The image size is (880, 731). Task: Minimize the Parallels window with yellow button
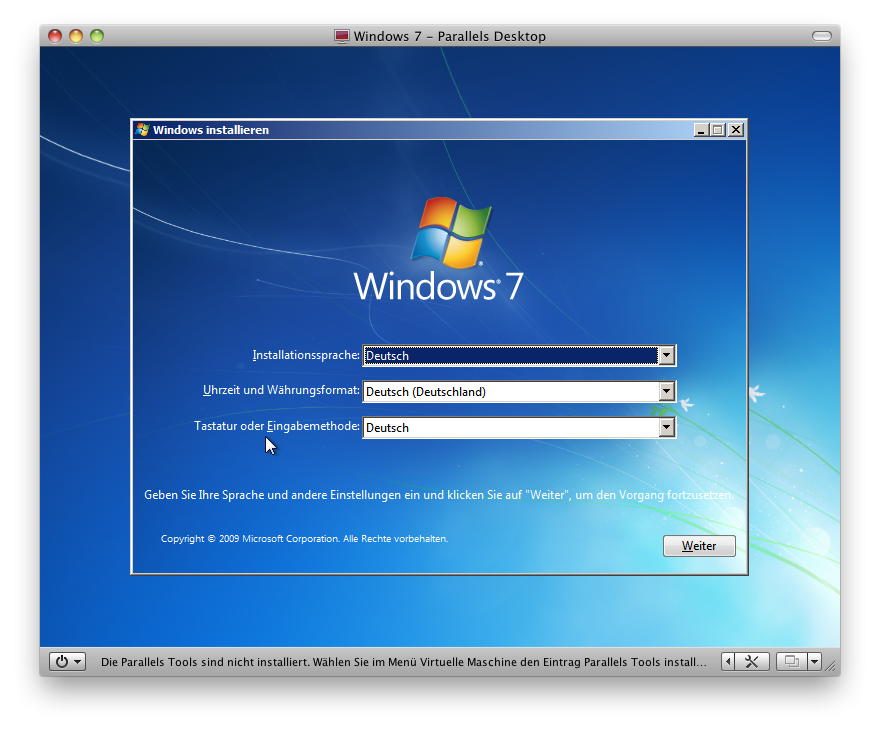point(76,36)
